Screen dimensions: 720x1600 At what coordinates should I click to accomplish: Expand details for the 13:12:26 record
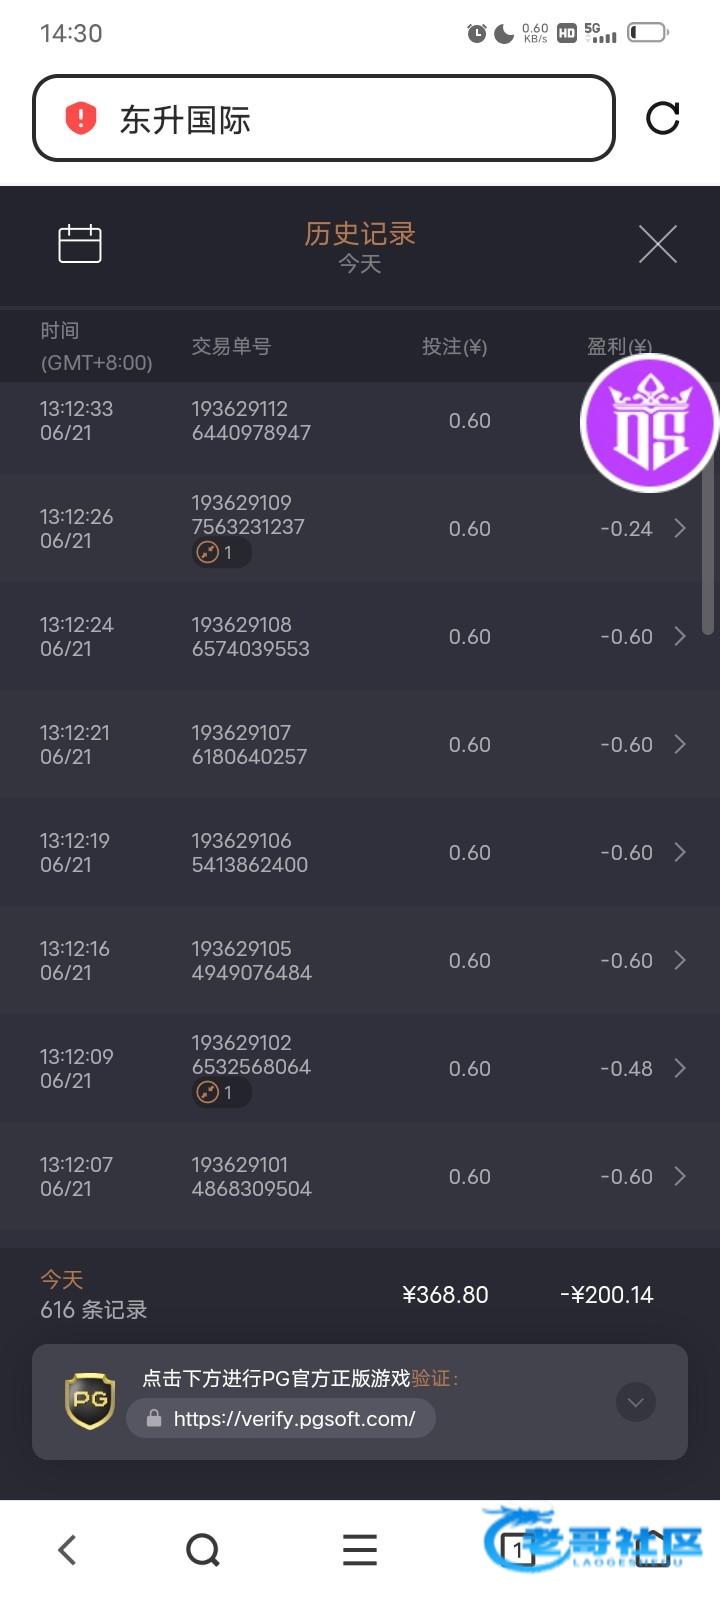point(680,528)
